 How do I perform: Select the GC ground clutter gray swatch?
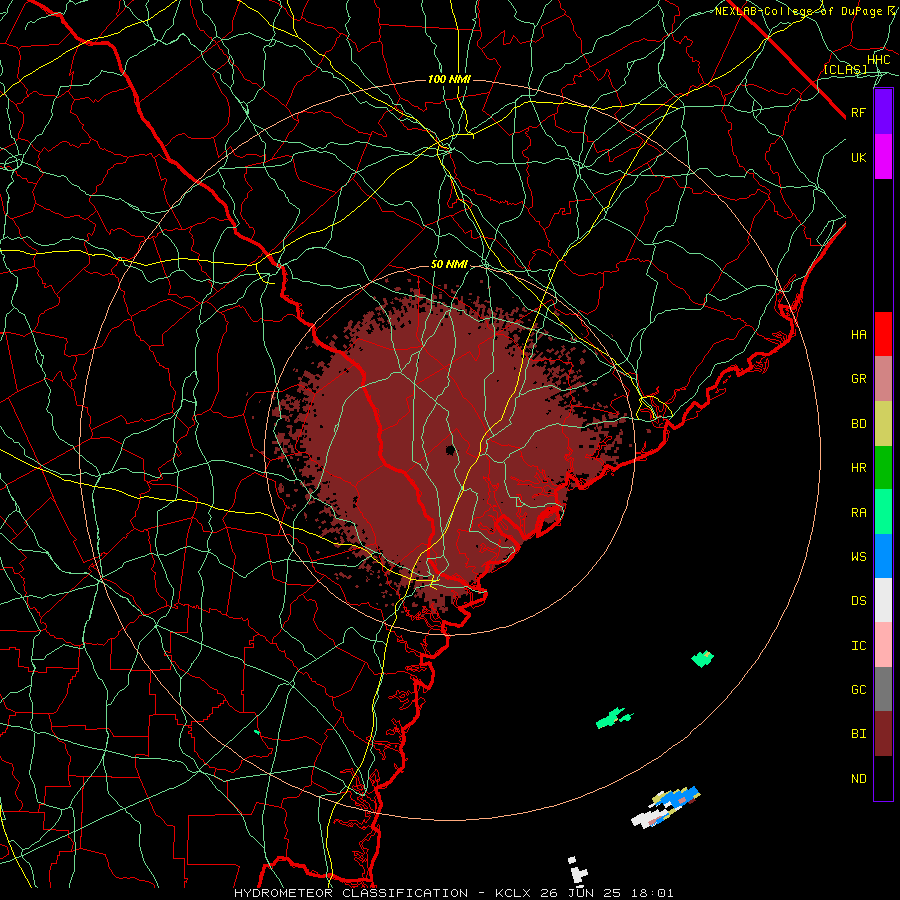coord(883,689)
